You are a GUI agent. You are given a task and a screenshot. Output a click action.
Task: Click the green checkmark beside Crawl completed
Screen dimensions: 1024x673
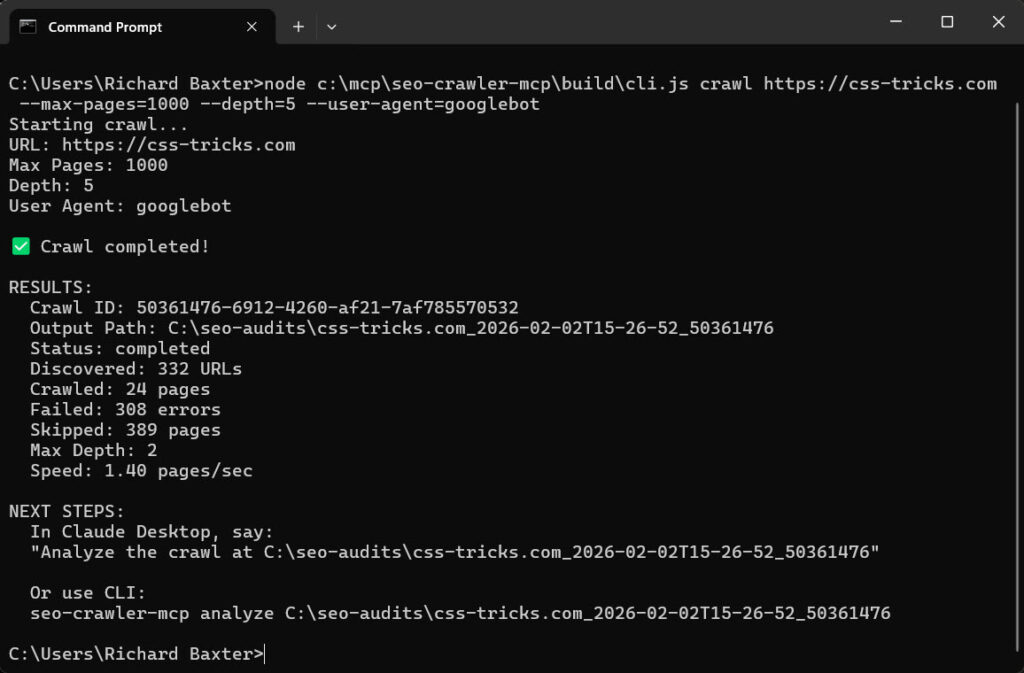pos(20,246)
